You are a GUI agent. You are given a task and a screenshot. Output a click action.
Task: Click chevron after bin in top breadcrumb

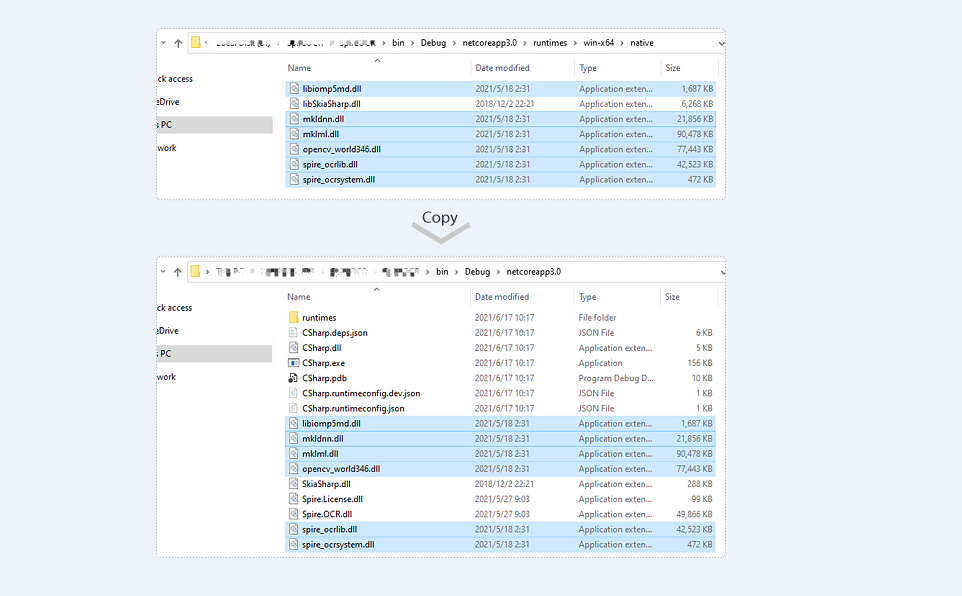tap(412, 43)
